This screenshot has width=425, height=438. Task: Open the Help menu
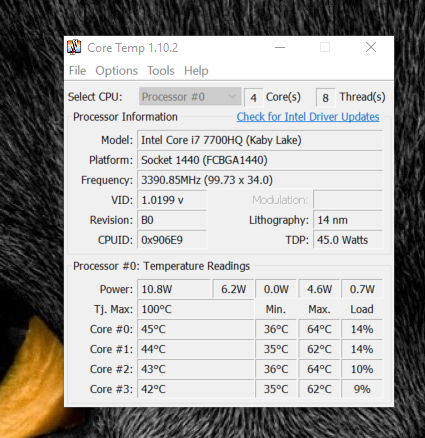coord(196,71)
